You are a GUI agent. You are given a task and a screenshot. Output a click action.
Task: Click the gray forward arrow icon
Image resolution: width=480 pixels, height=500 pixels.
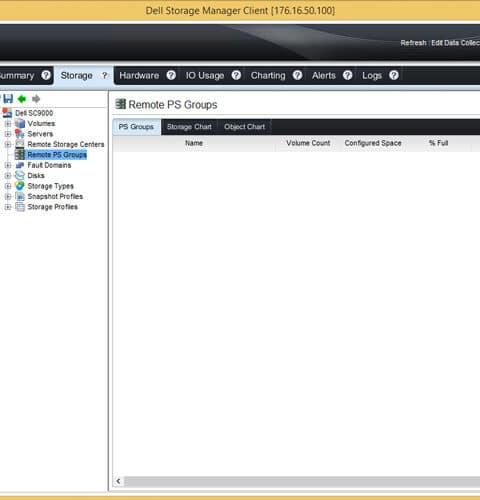[36, 99]
